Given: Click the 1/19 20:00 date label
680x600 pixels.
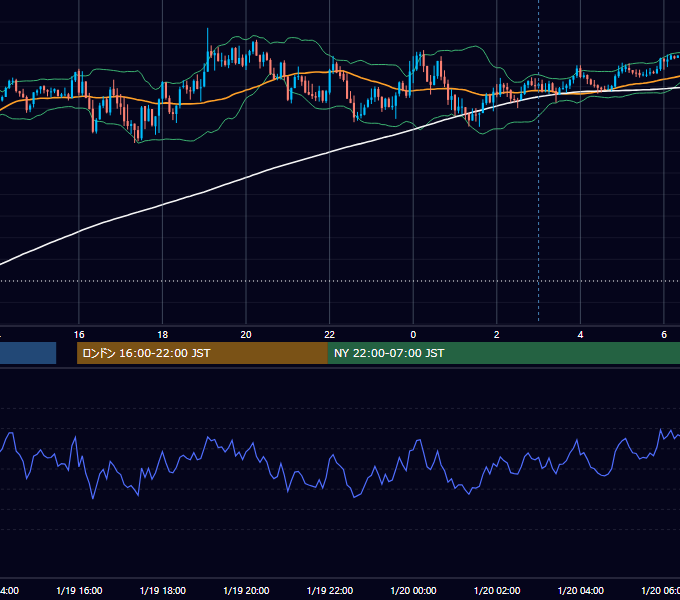Looking at the screenshot, I should click(246, 590).
